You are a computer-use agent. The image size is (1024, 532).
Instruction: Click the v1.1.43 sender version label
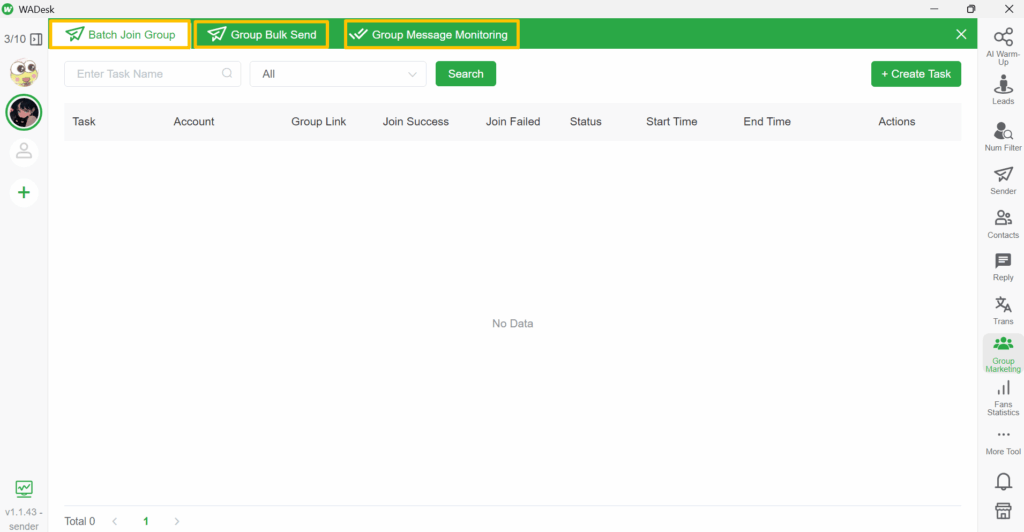(24, 519)
